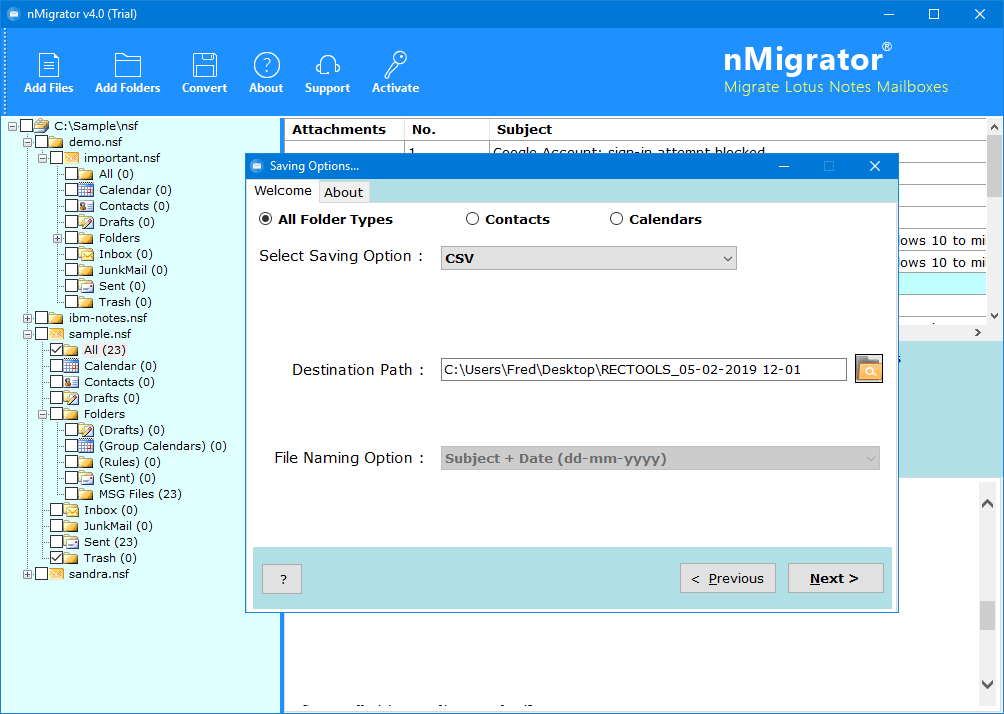Select the Contacts radio button

point(472,219)
